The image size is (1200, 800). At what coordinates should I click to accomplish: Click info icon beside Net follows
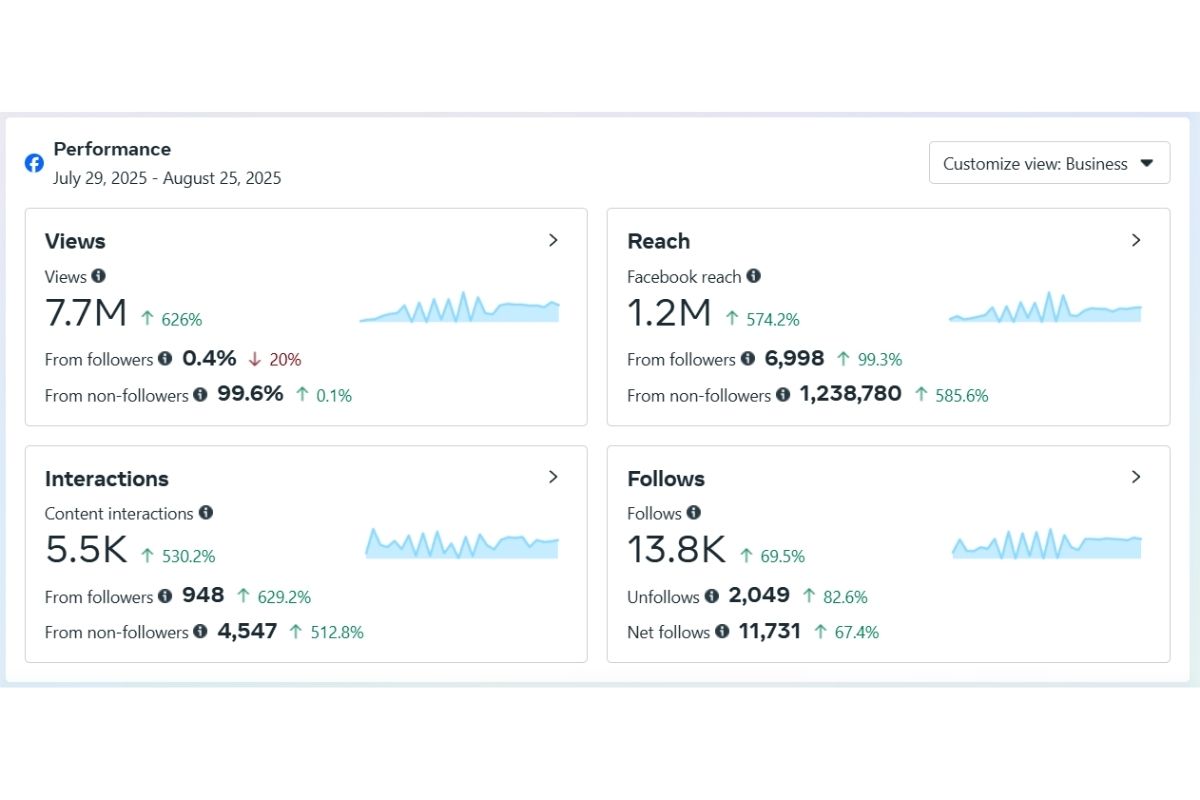click(722, 632)
